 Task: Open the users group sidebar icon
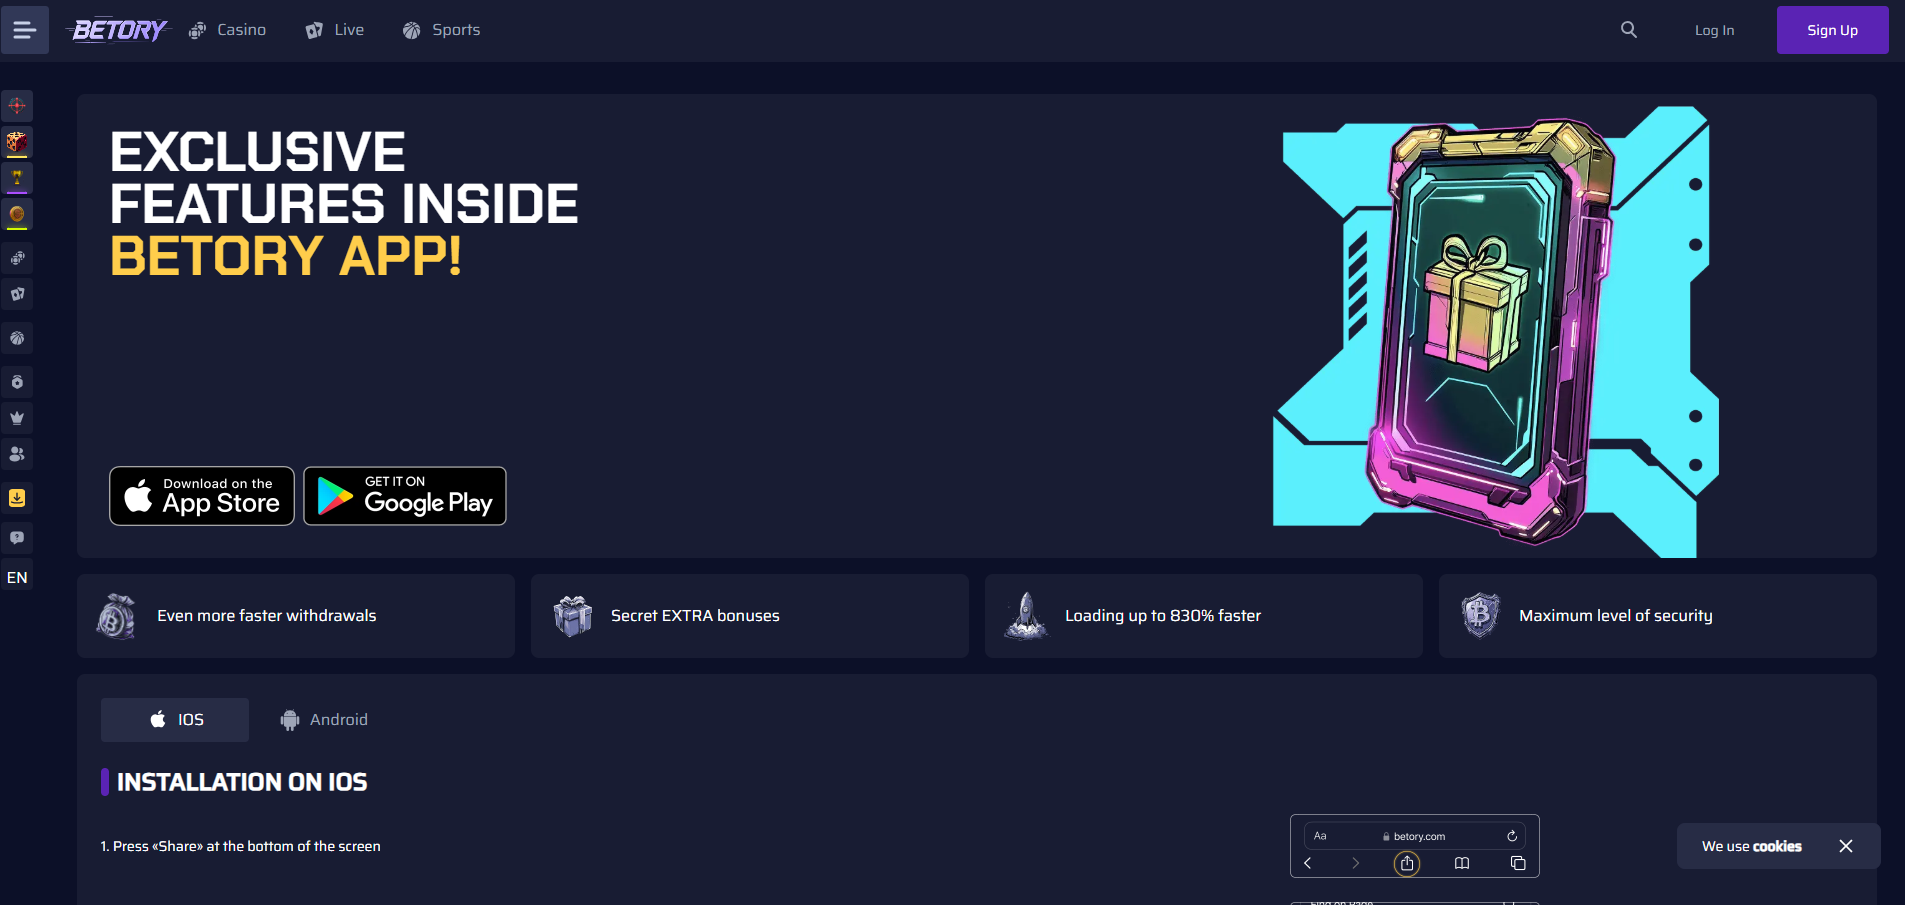(17, 454)
